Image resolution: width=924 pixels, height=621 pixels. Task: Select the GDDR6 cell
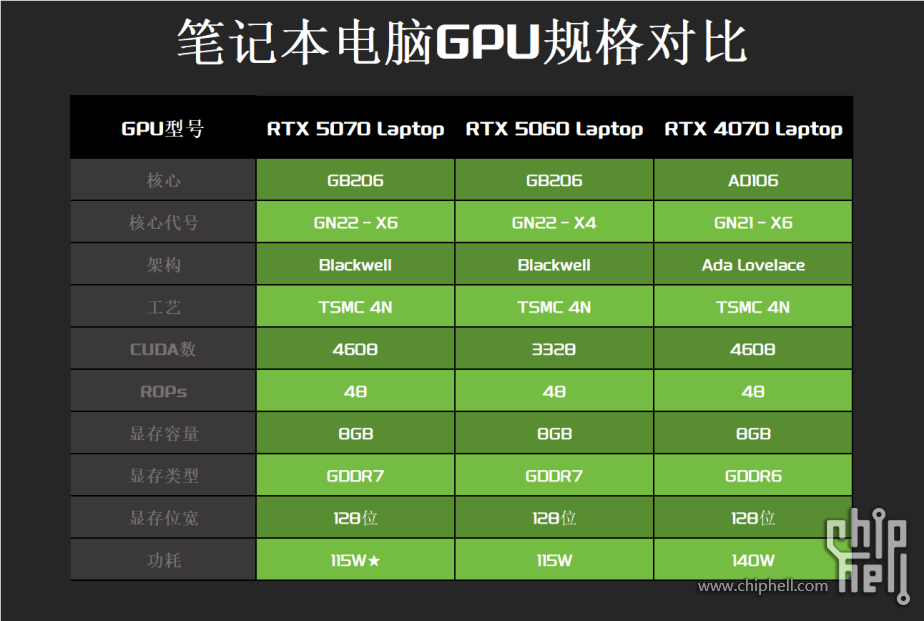click(x=753, y=476)
